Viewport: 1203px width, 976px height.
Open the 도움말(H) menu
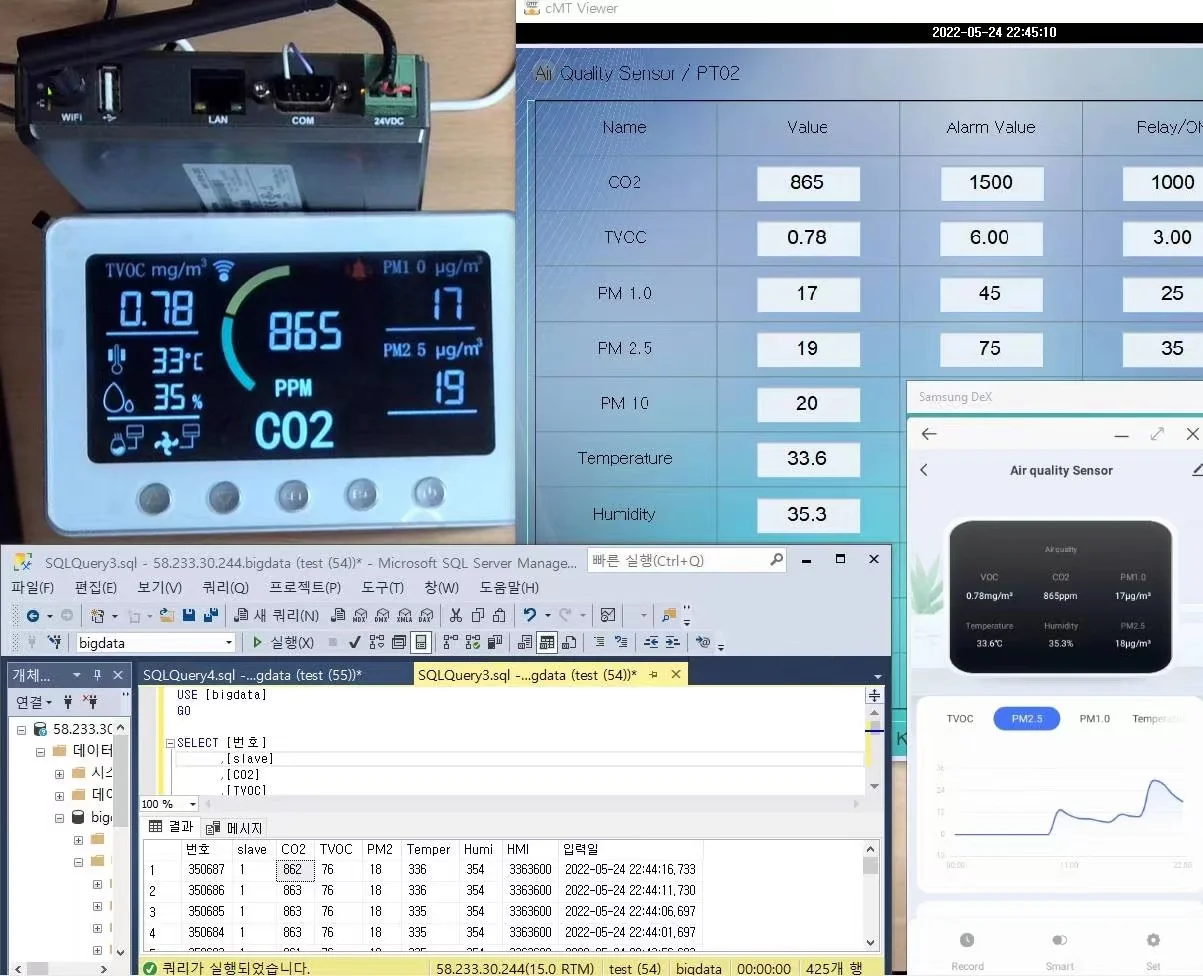(x=509, y=587)
